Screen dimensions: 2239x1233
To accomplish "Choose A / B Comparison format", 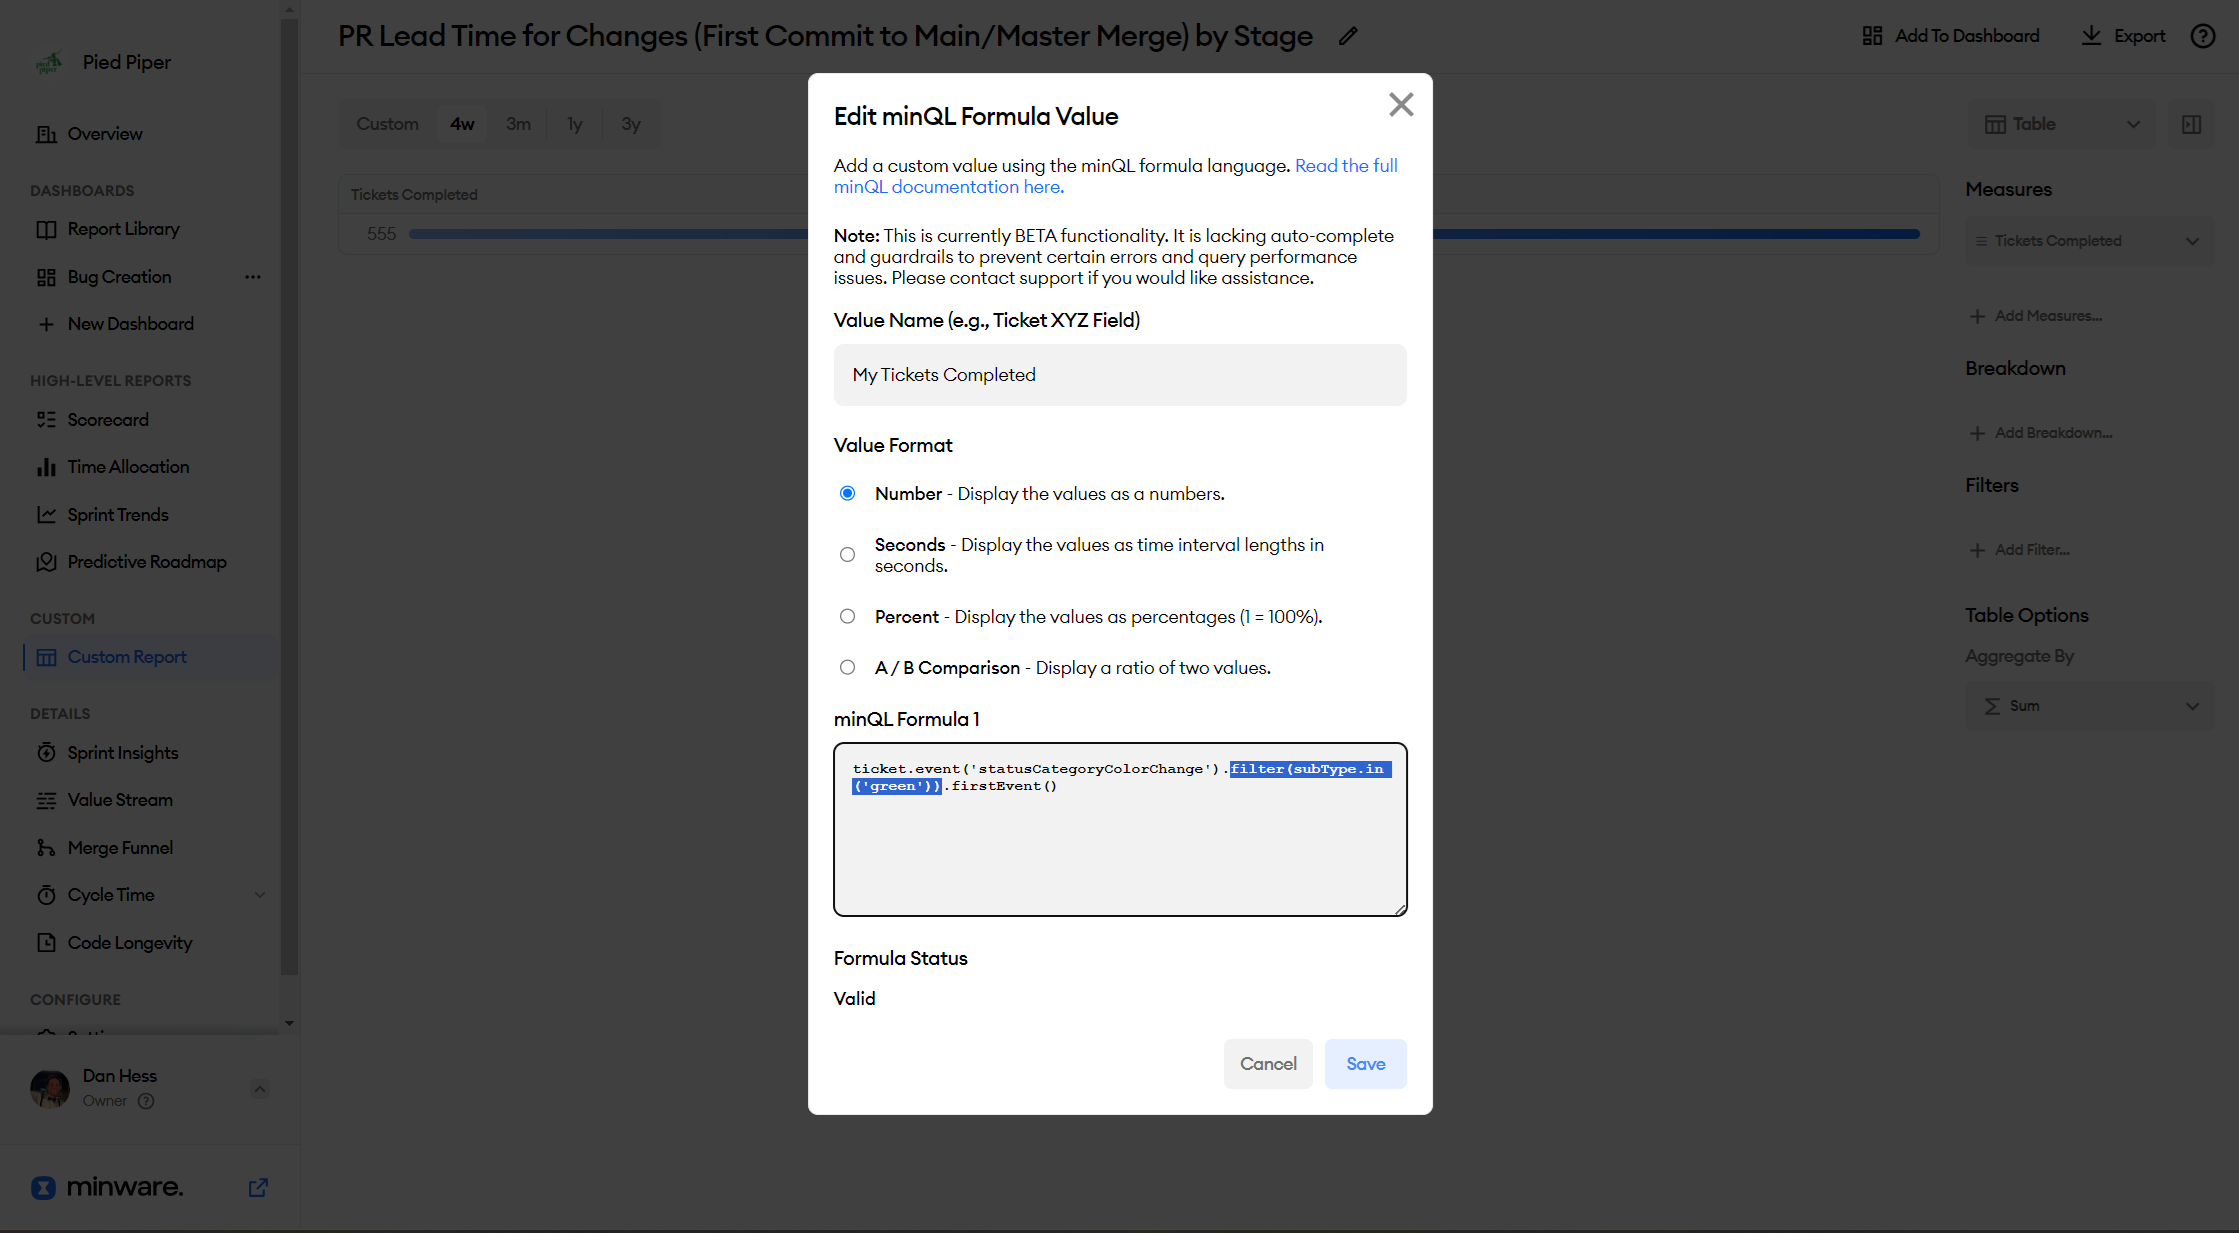I will click(847, 668).
